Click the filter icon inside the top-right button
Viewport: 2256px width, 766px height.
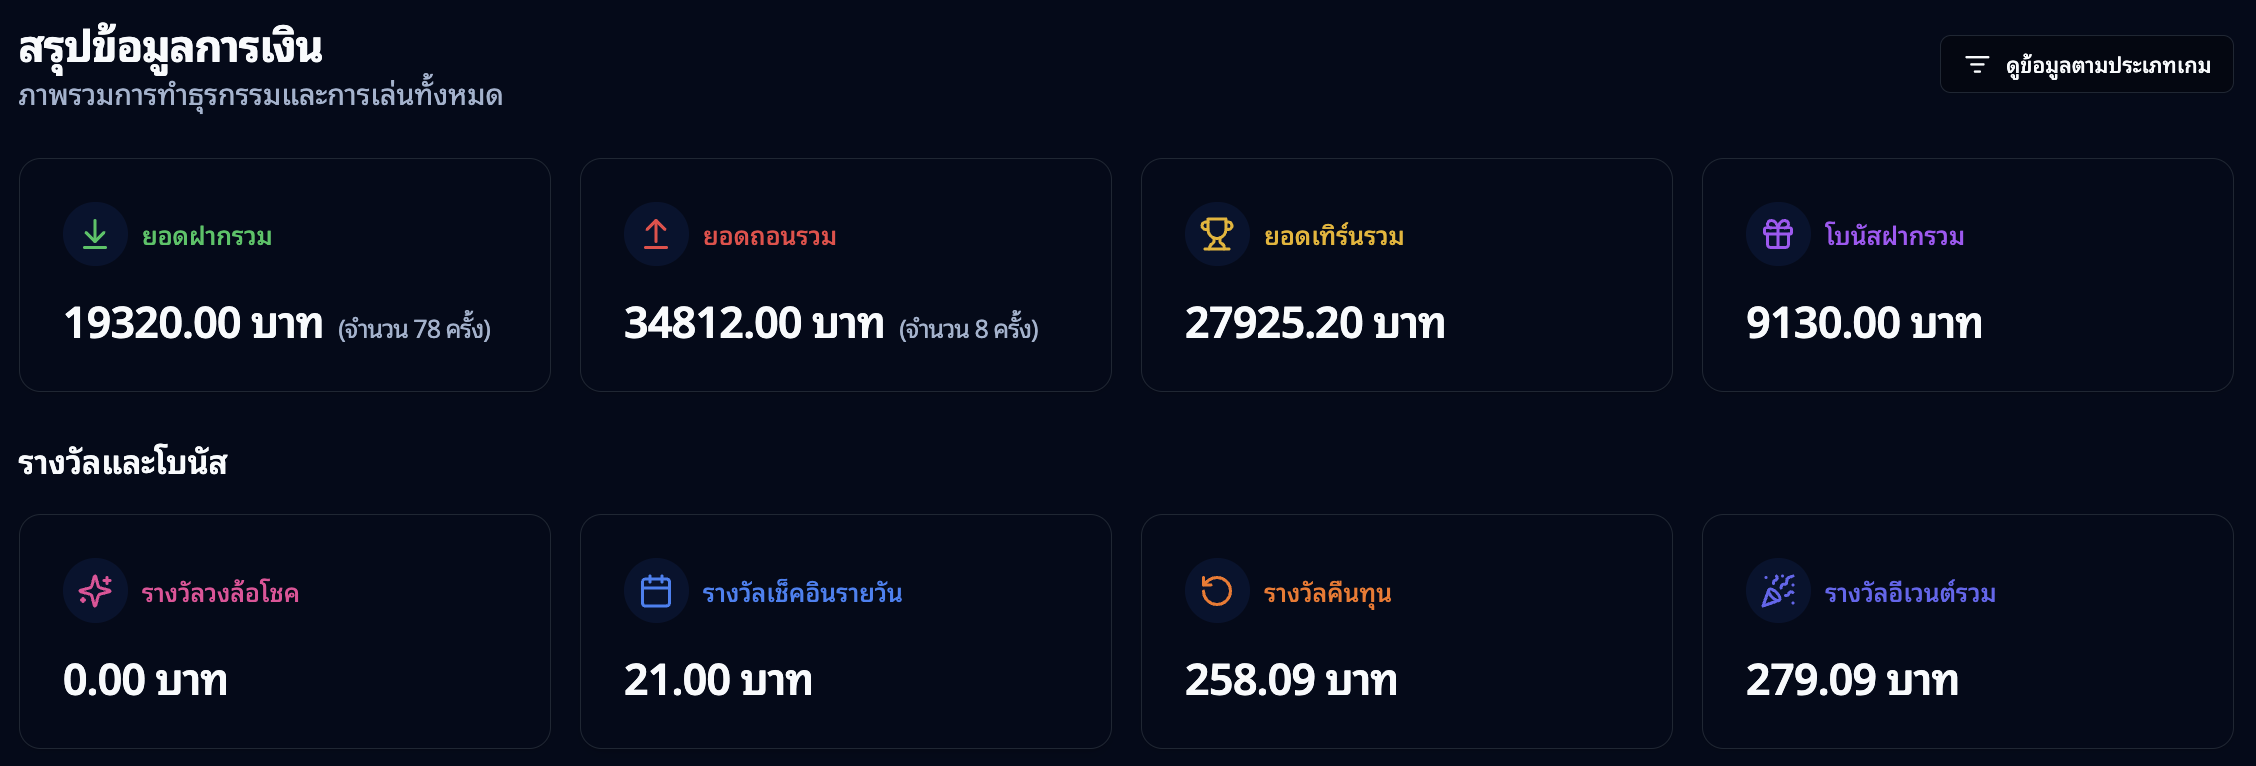pos(1976,63)
